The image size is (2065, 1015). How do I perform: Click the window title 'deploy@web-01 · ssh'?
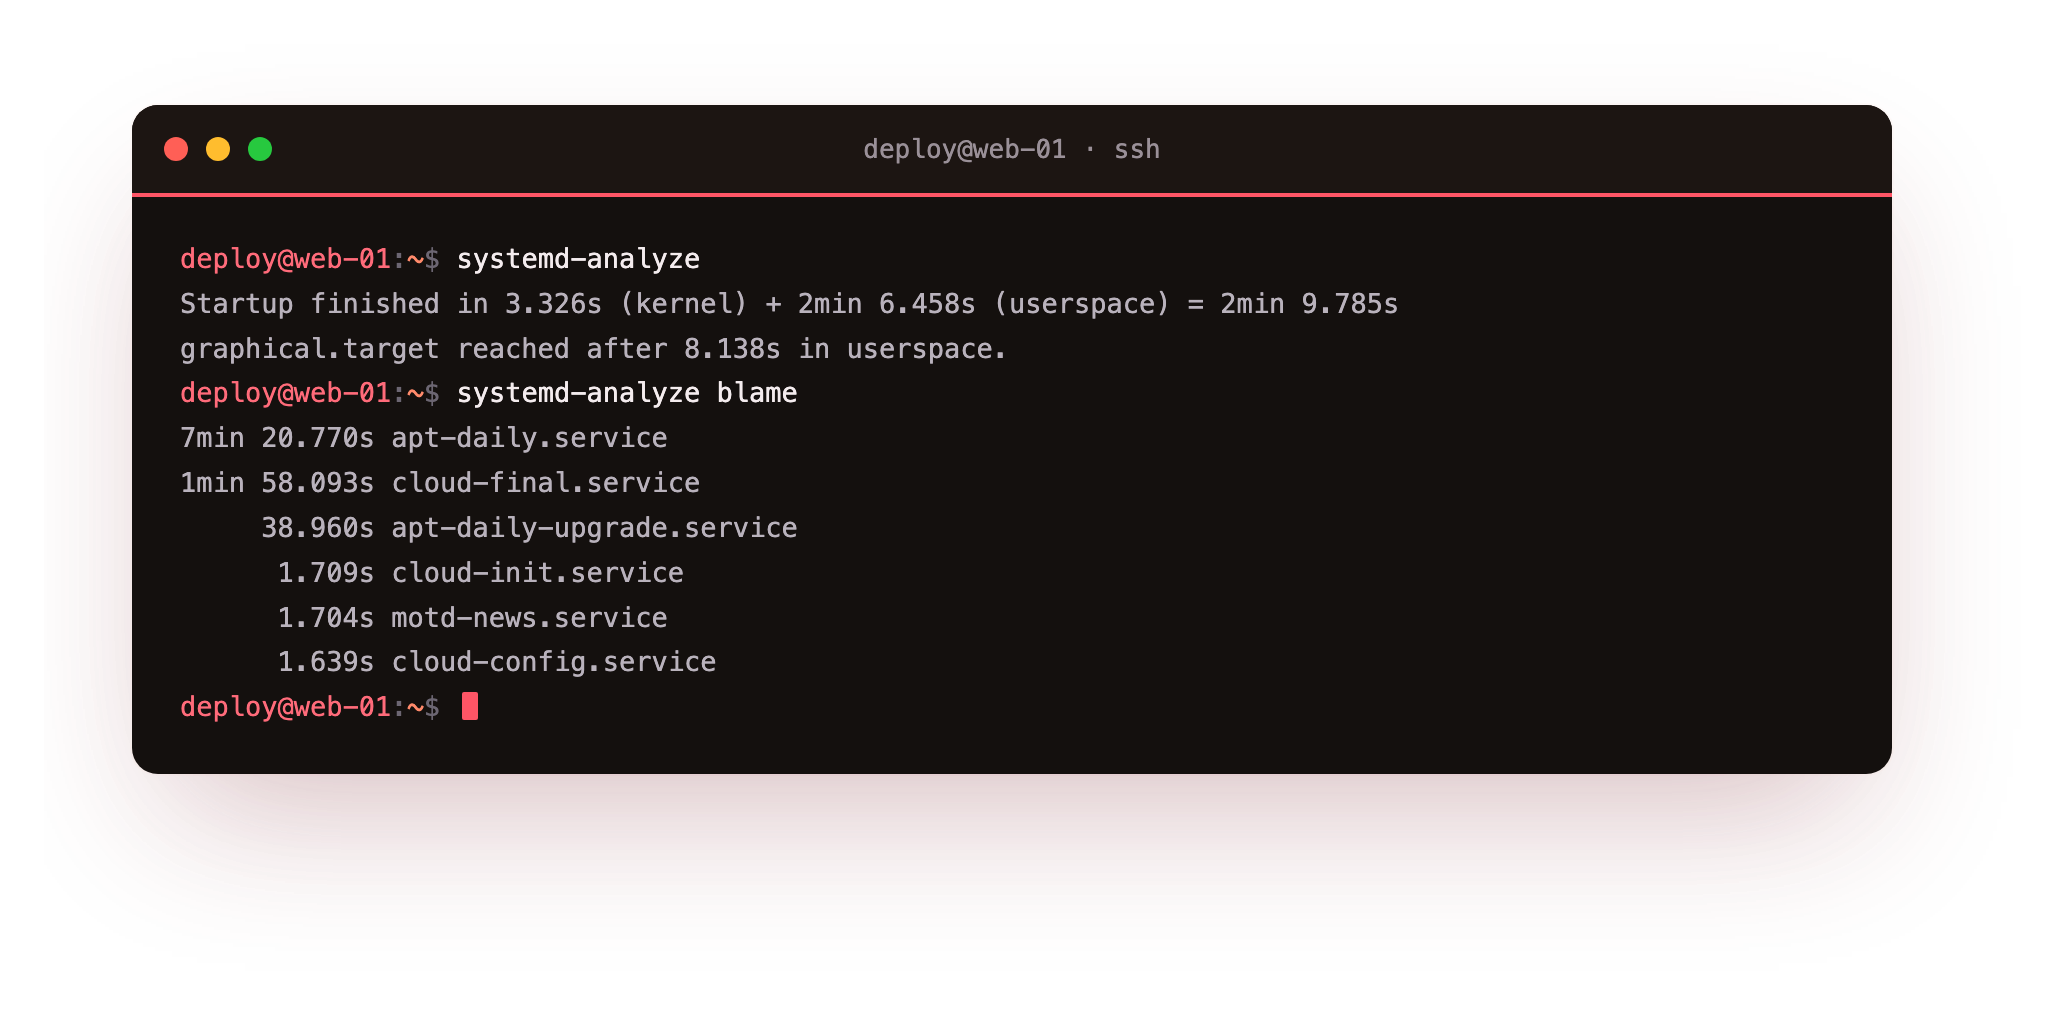point(1011,149)
